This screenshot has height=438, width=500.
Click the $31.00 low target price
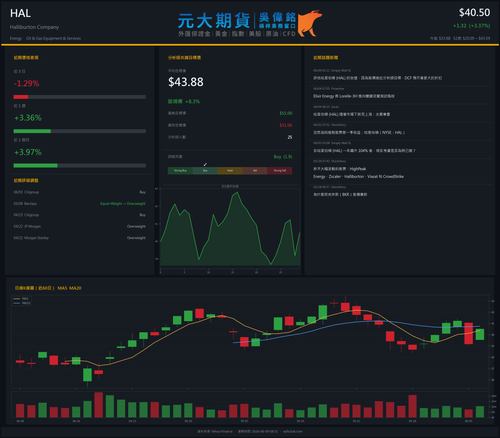pos(286,125)
